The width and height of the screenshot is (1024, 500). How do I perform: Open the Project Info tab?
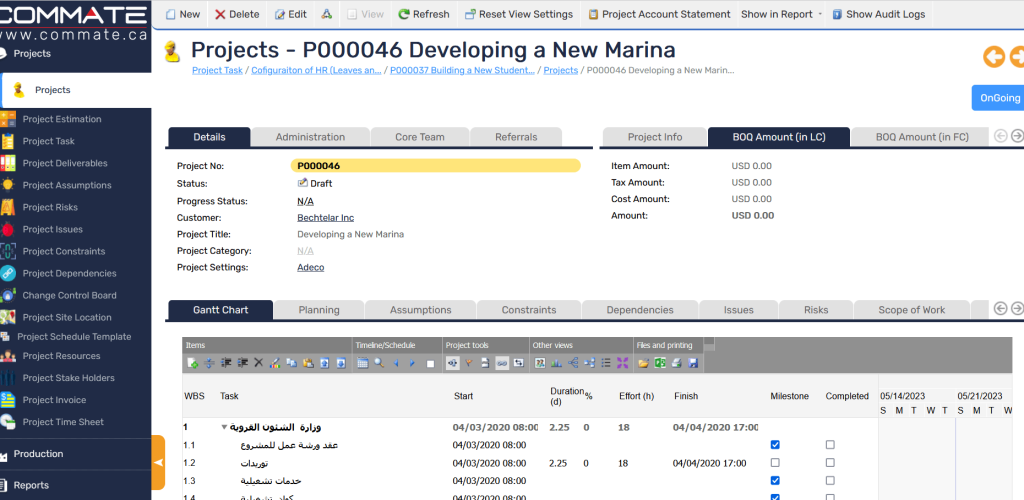click(654, 137)
